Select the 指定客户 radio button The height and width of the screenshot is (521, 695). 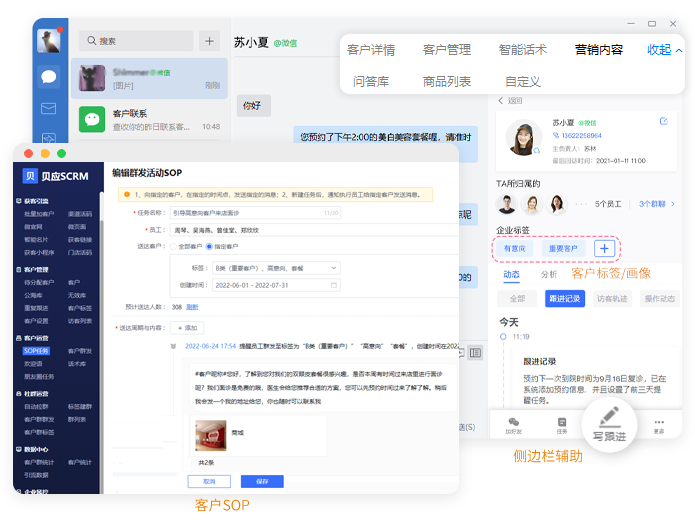coord(209,247)
